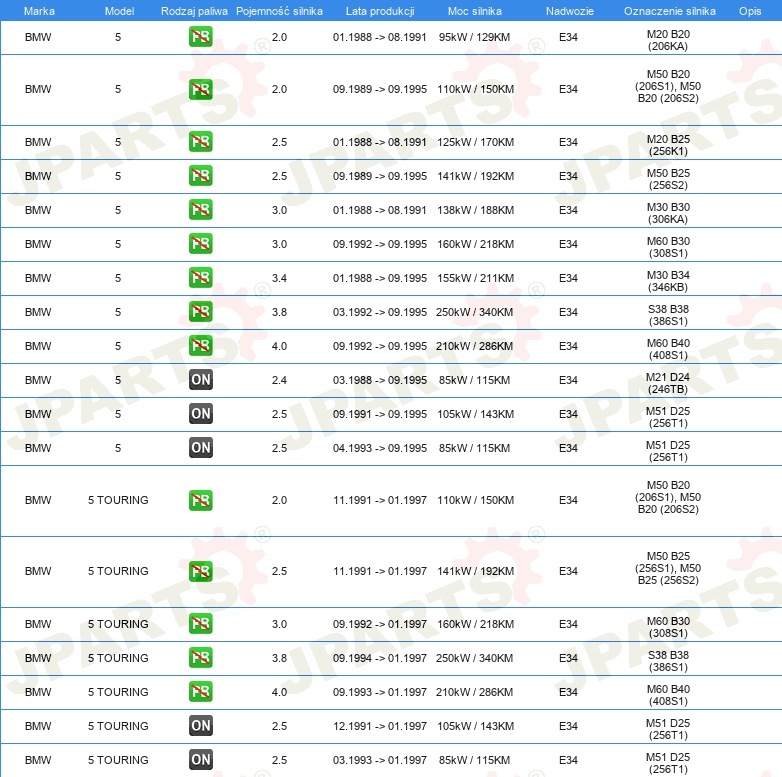The height and width of the screenshot is (777, 782).
Task: Click the PB fuel icon for 125kW / 170KM engine
Action: (200, 142)
